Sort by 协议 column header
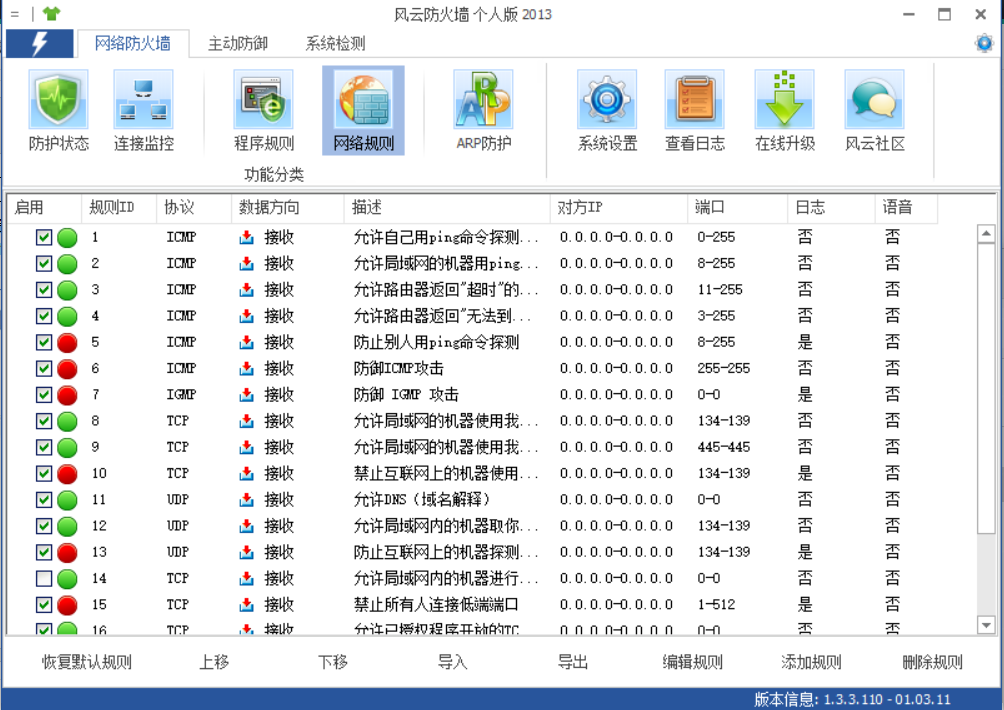Screen dimensions: 1004x710 [x=194, y=207]
